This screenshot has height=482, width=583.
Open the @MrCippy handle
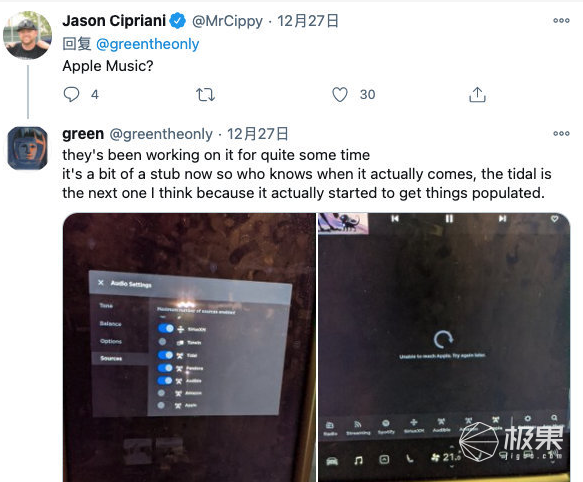pyautogui.click(x=227, y=21)
